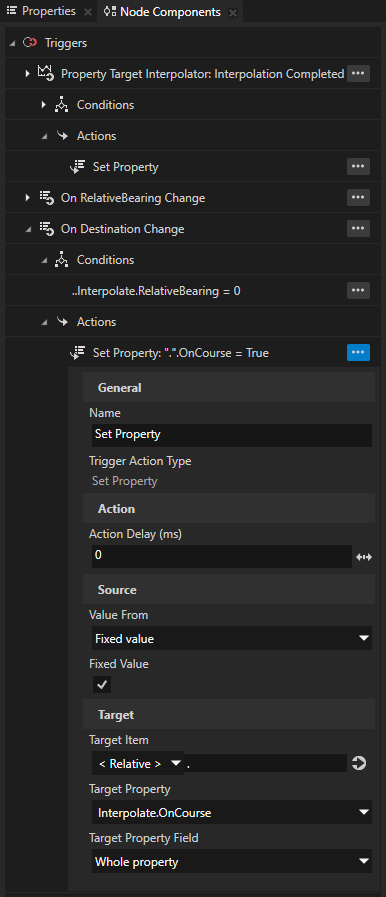Edit the Target Item path field

(x=265, y=763)
